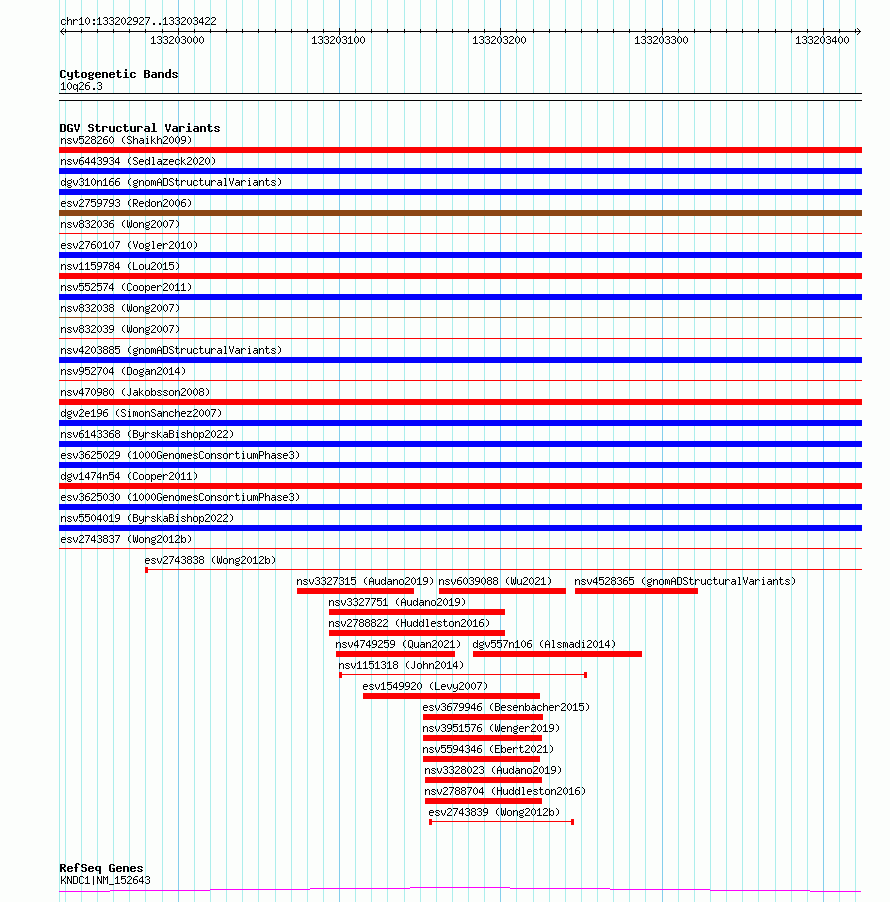Image resolution: width=890 pixels, height=902 pixels.
Task: Select esv3625030 (1000GenomesConsortiumPhase3) label
Action: [180, 497]
